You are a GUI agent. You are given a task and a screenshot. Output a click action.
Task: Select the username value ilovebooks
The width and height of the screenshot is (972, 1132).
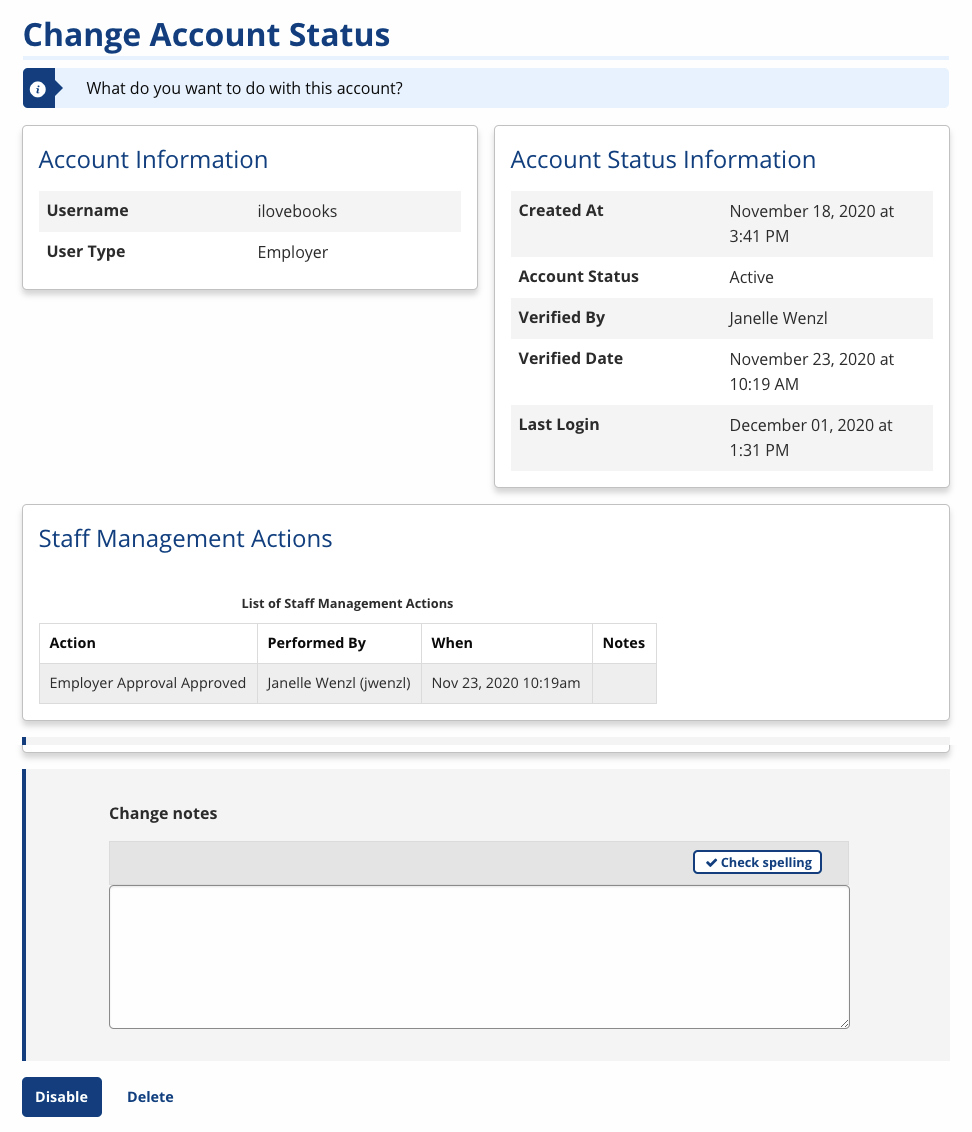(298, 212)
